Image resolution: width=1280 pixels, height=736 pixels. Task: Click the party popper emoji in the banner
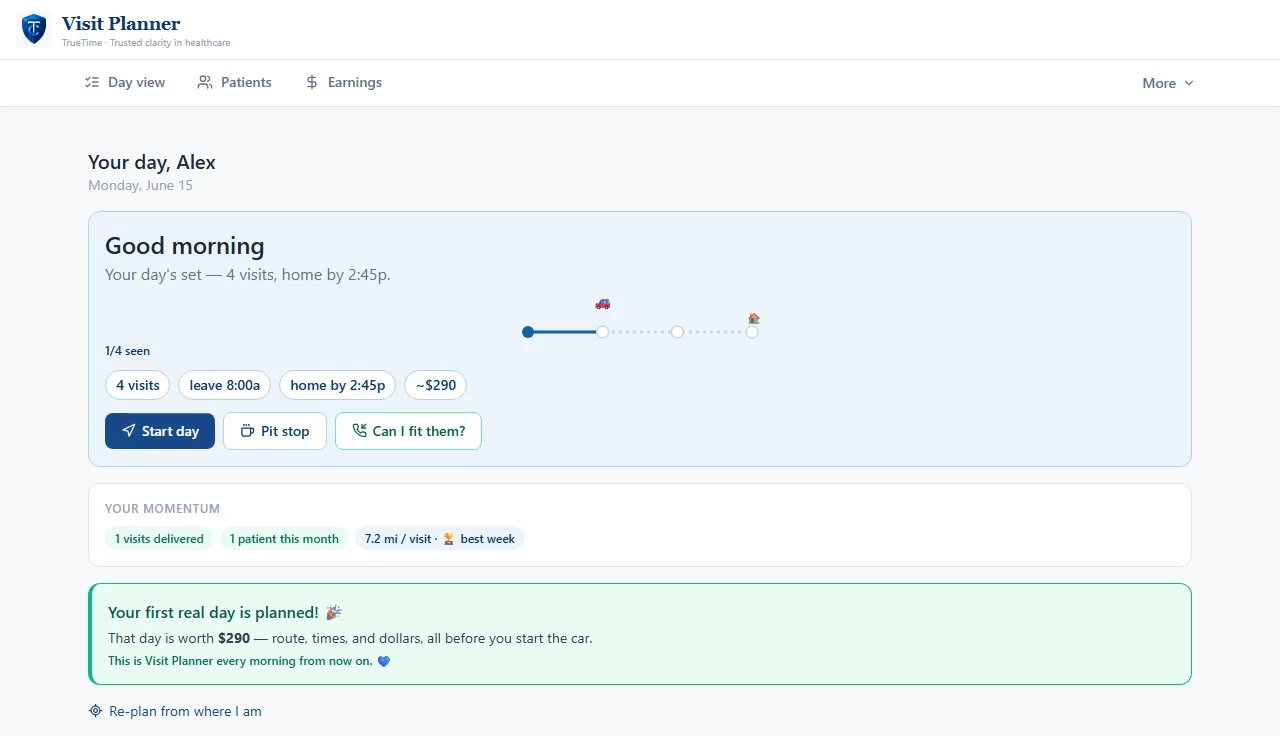334,612
